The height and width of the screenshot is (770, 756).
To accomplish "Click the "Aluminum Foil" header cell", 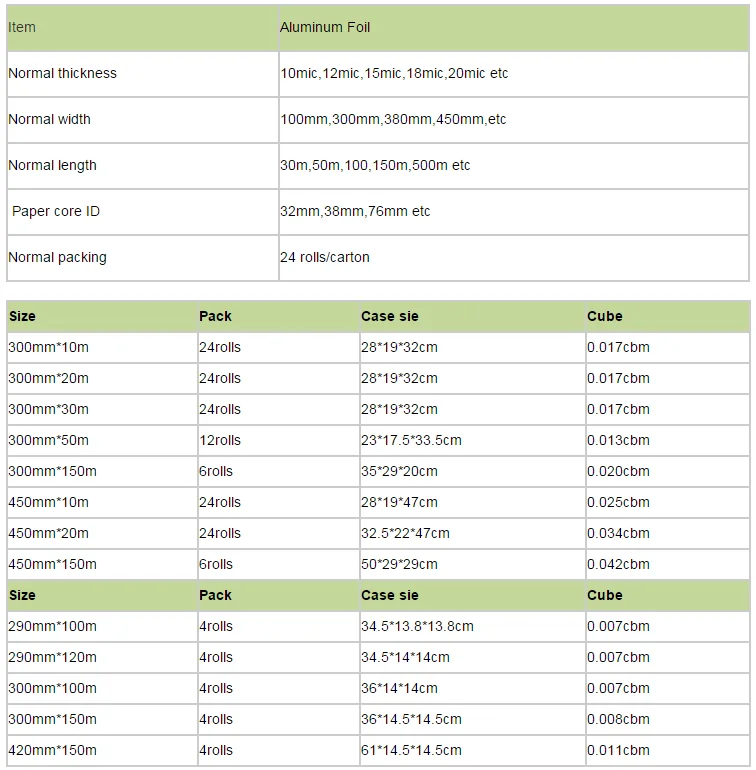I will [325, 27].
